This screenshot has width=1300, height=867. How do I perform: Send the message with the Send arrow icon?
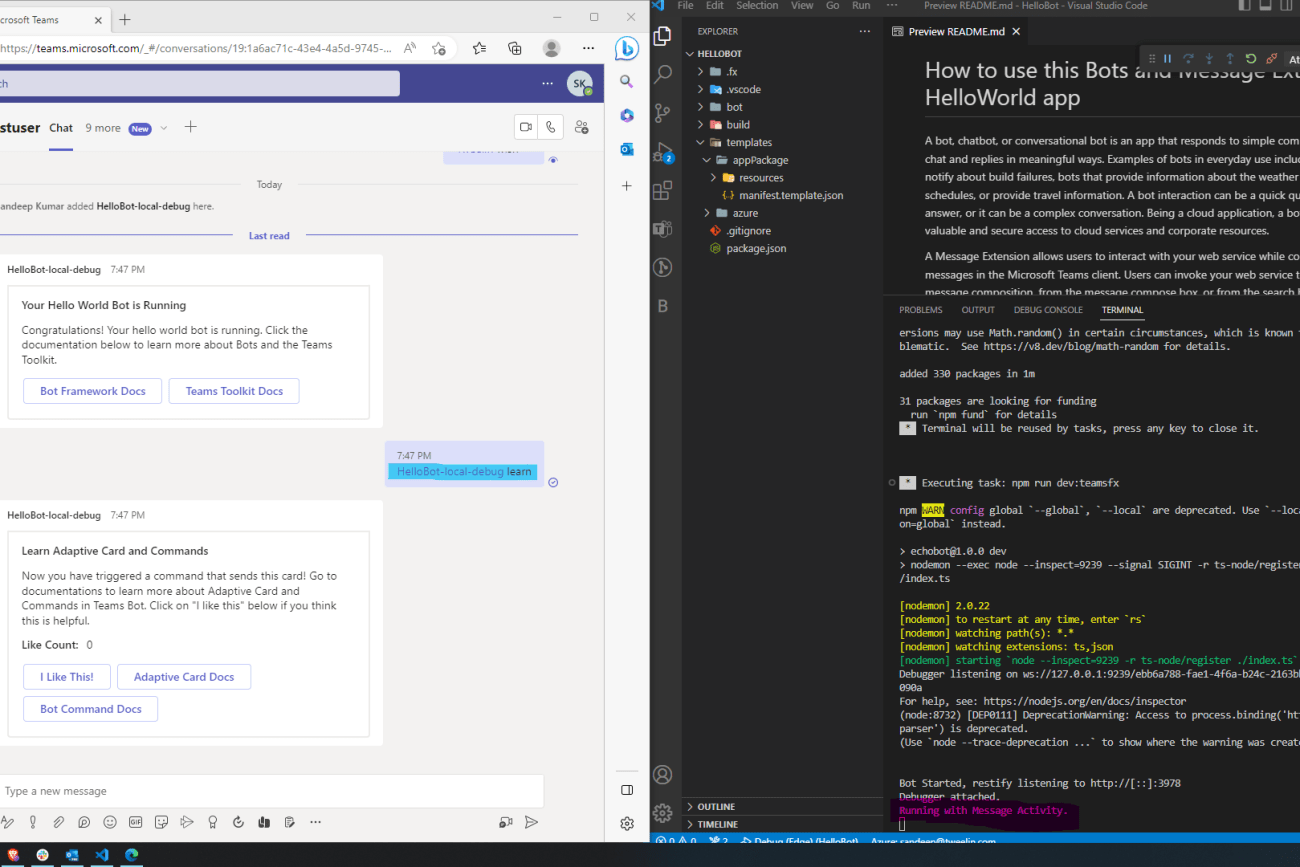[532, 822]
